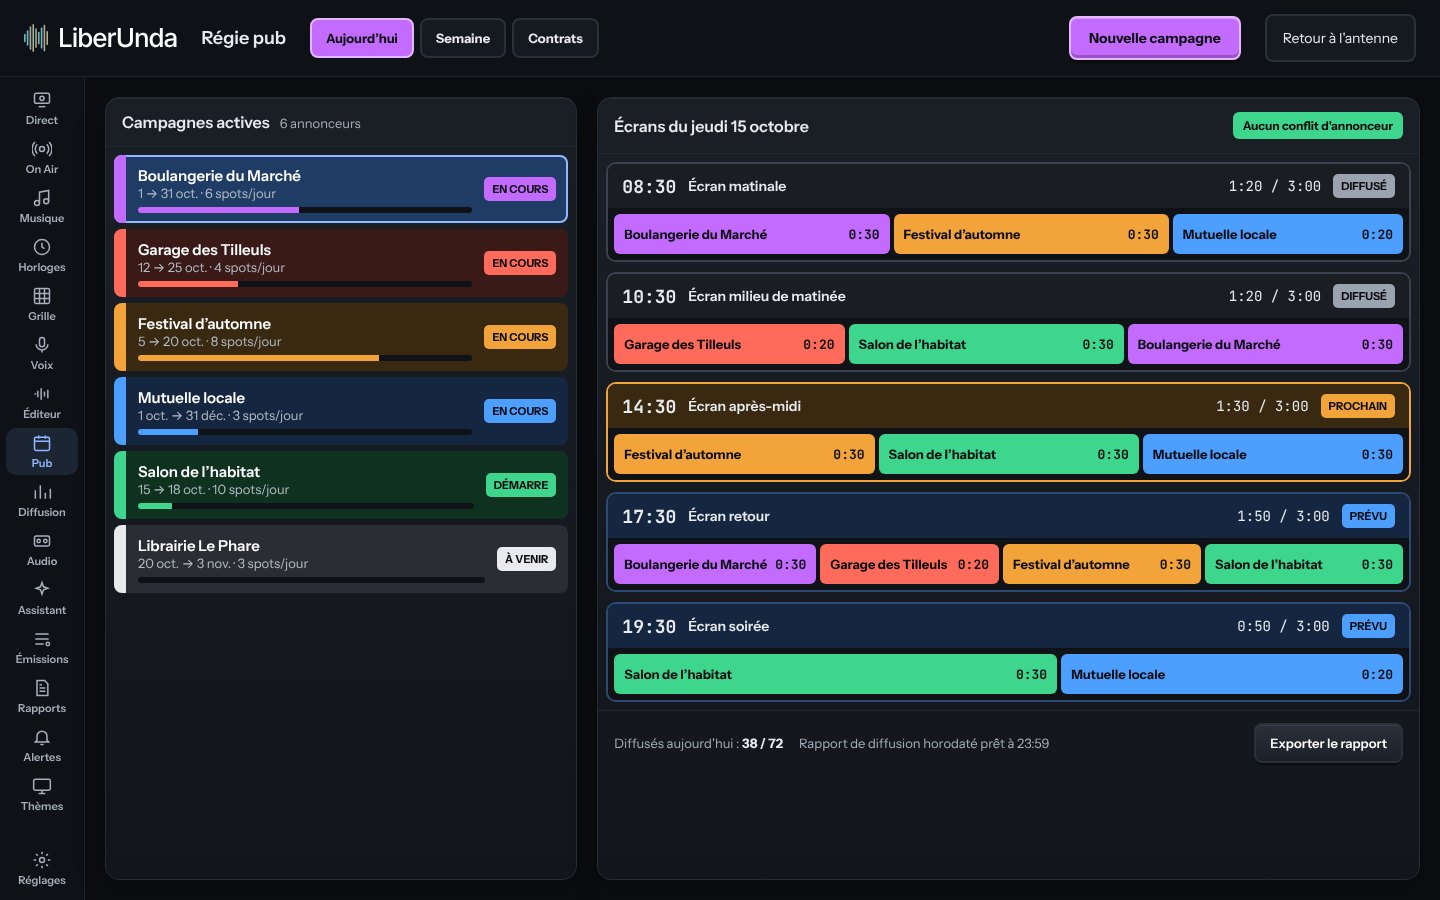
Task: Click Exporter le rapport button
Action: [x=1328, y=743]
